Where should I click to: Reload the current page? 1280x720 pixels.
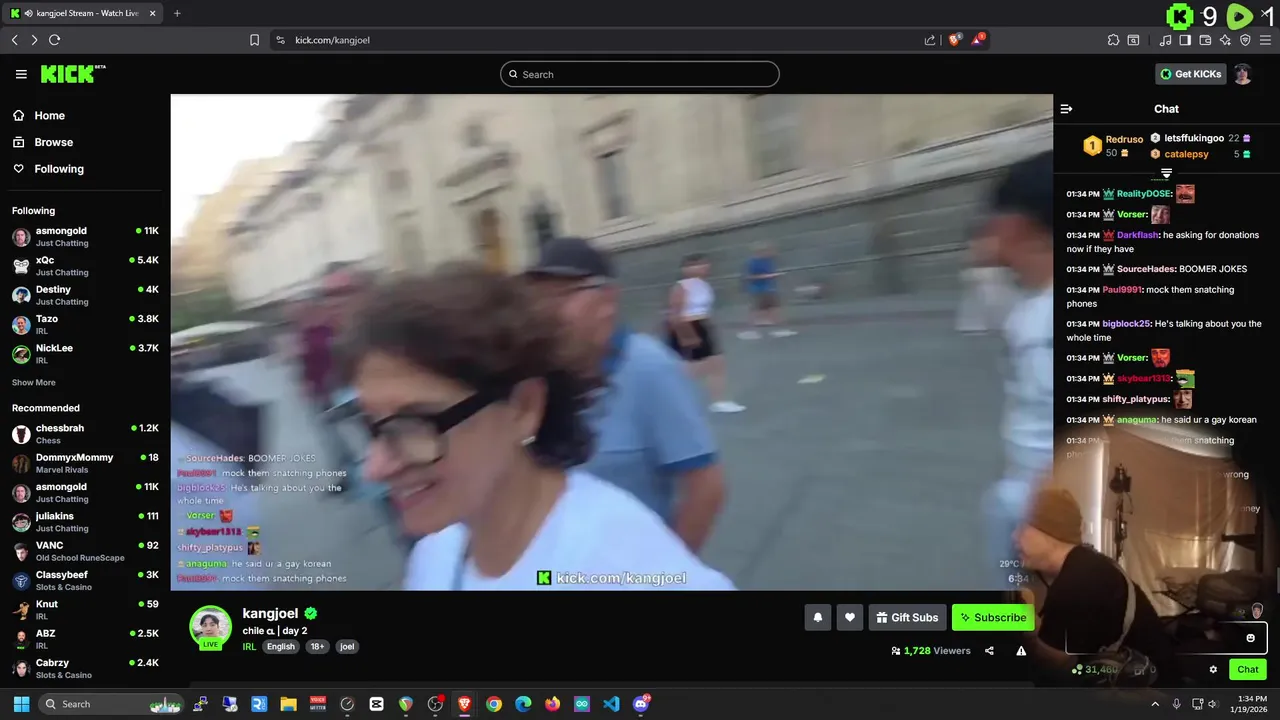pyautogui.click(x=54, y=40)
